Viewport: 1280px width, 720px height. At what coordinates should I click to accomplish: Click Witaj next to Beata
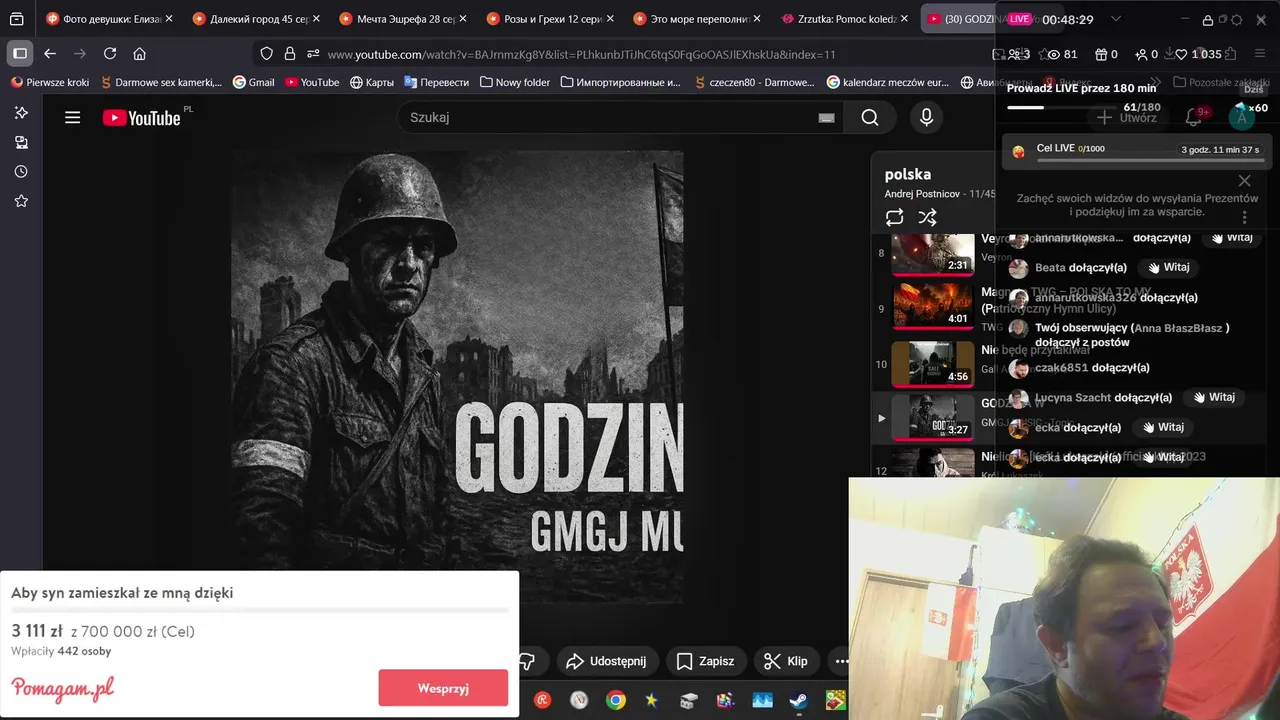(x=1169, y=267)
